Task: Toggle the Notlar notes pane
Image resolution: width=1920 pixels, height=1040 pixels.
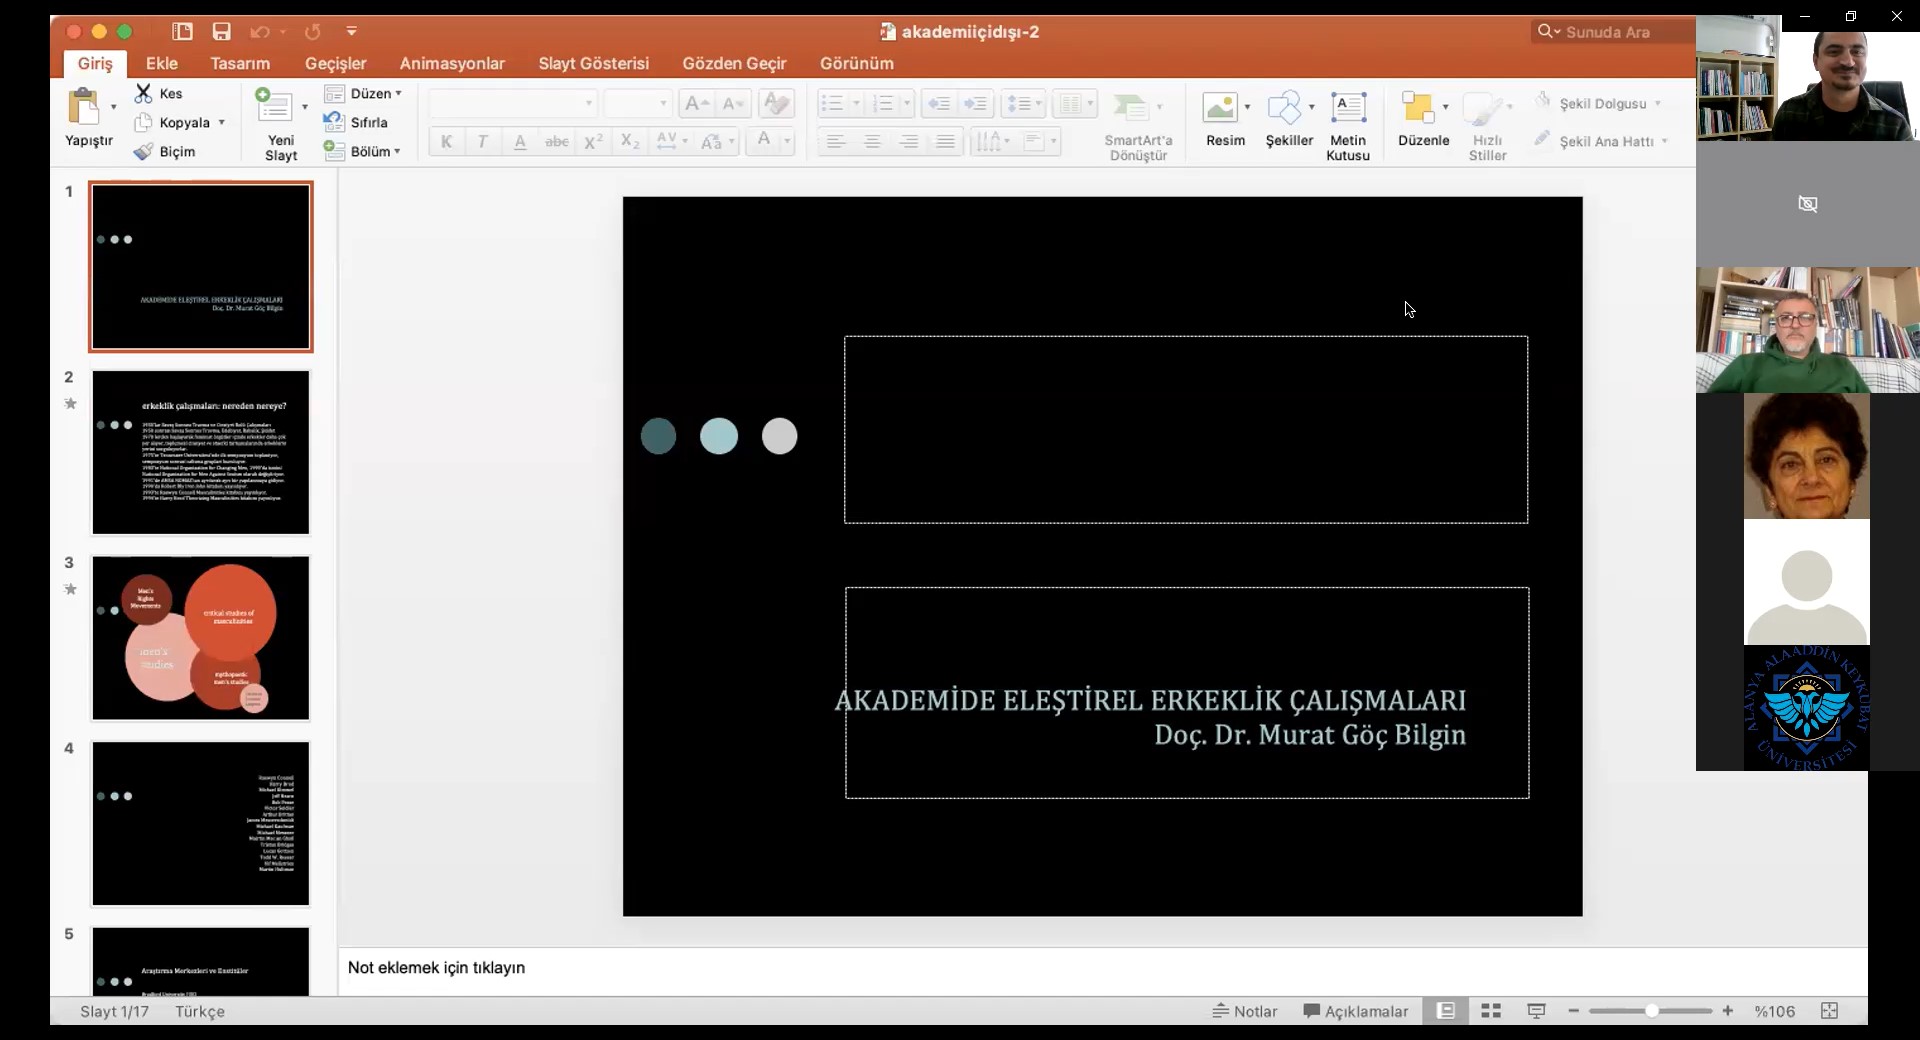Action: [1245, 1011]
